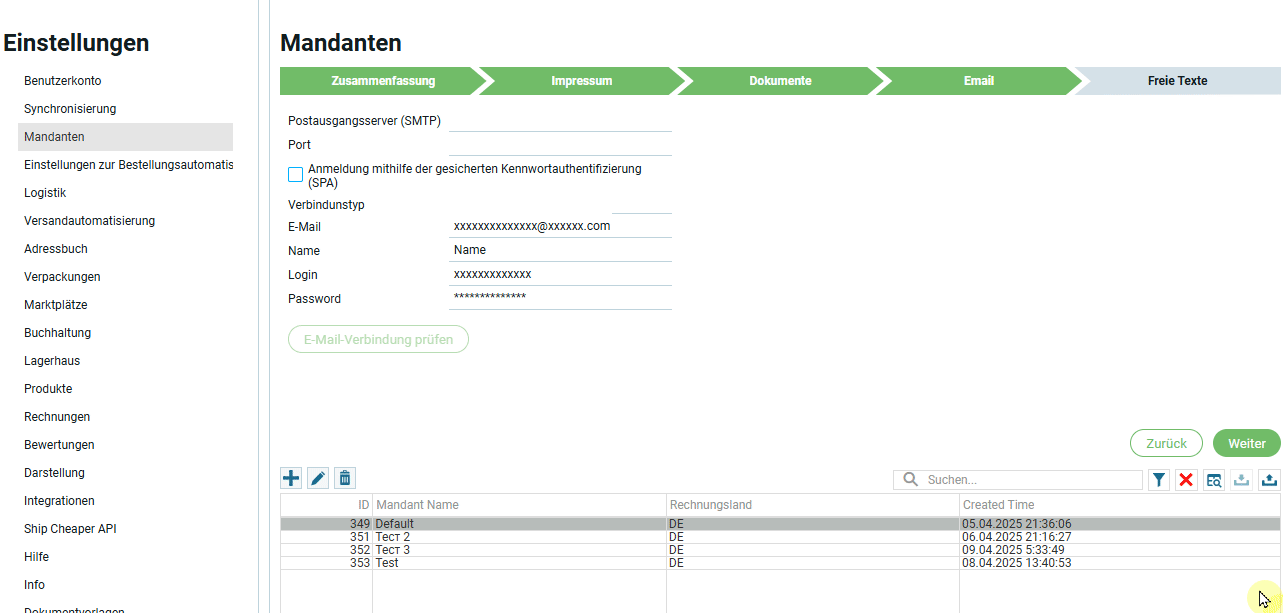Click the add new Mandant plus icon
The width and height of the screenshot is (1283, 613).
point(291,479)
